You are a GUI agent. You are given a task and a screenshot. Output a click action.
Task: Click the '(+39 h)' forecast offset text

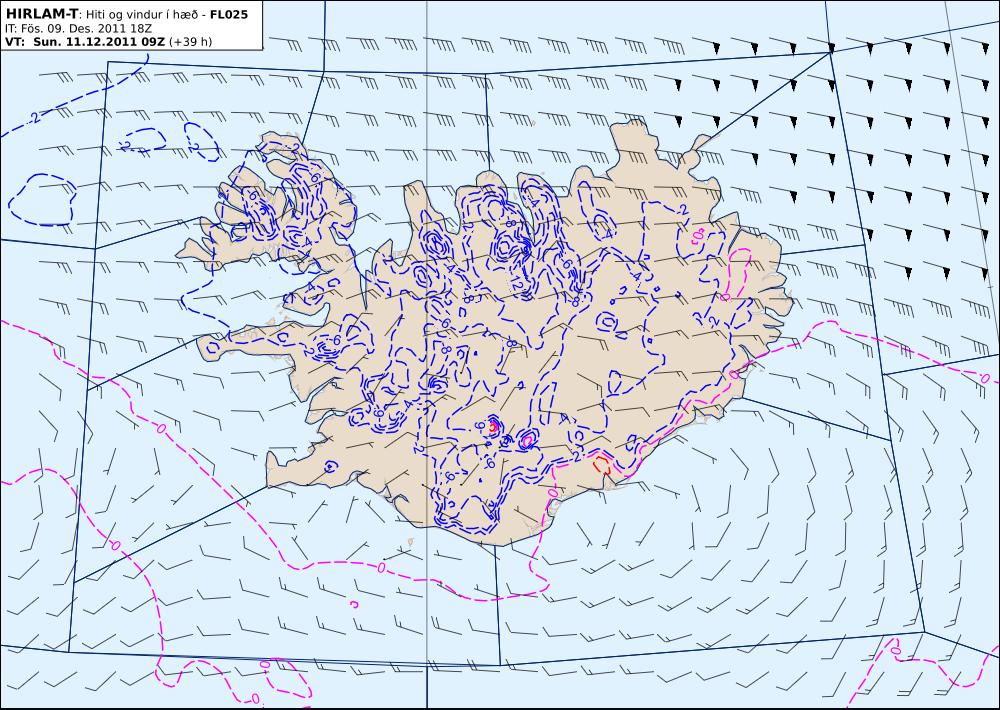pyautogui.click(x=191, y=42)
